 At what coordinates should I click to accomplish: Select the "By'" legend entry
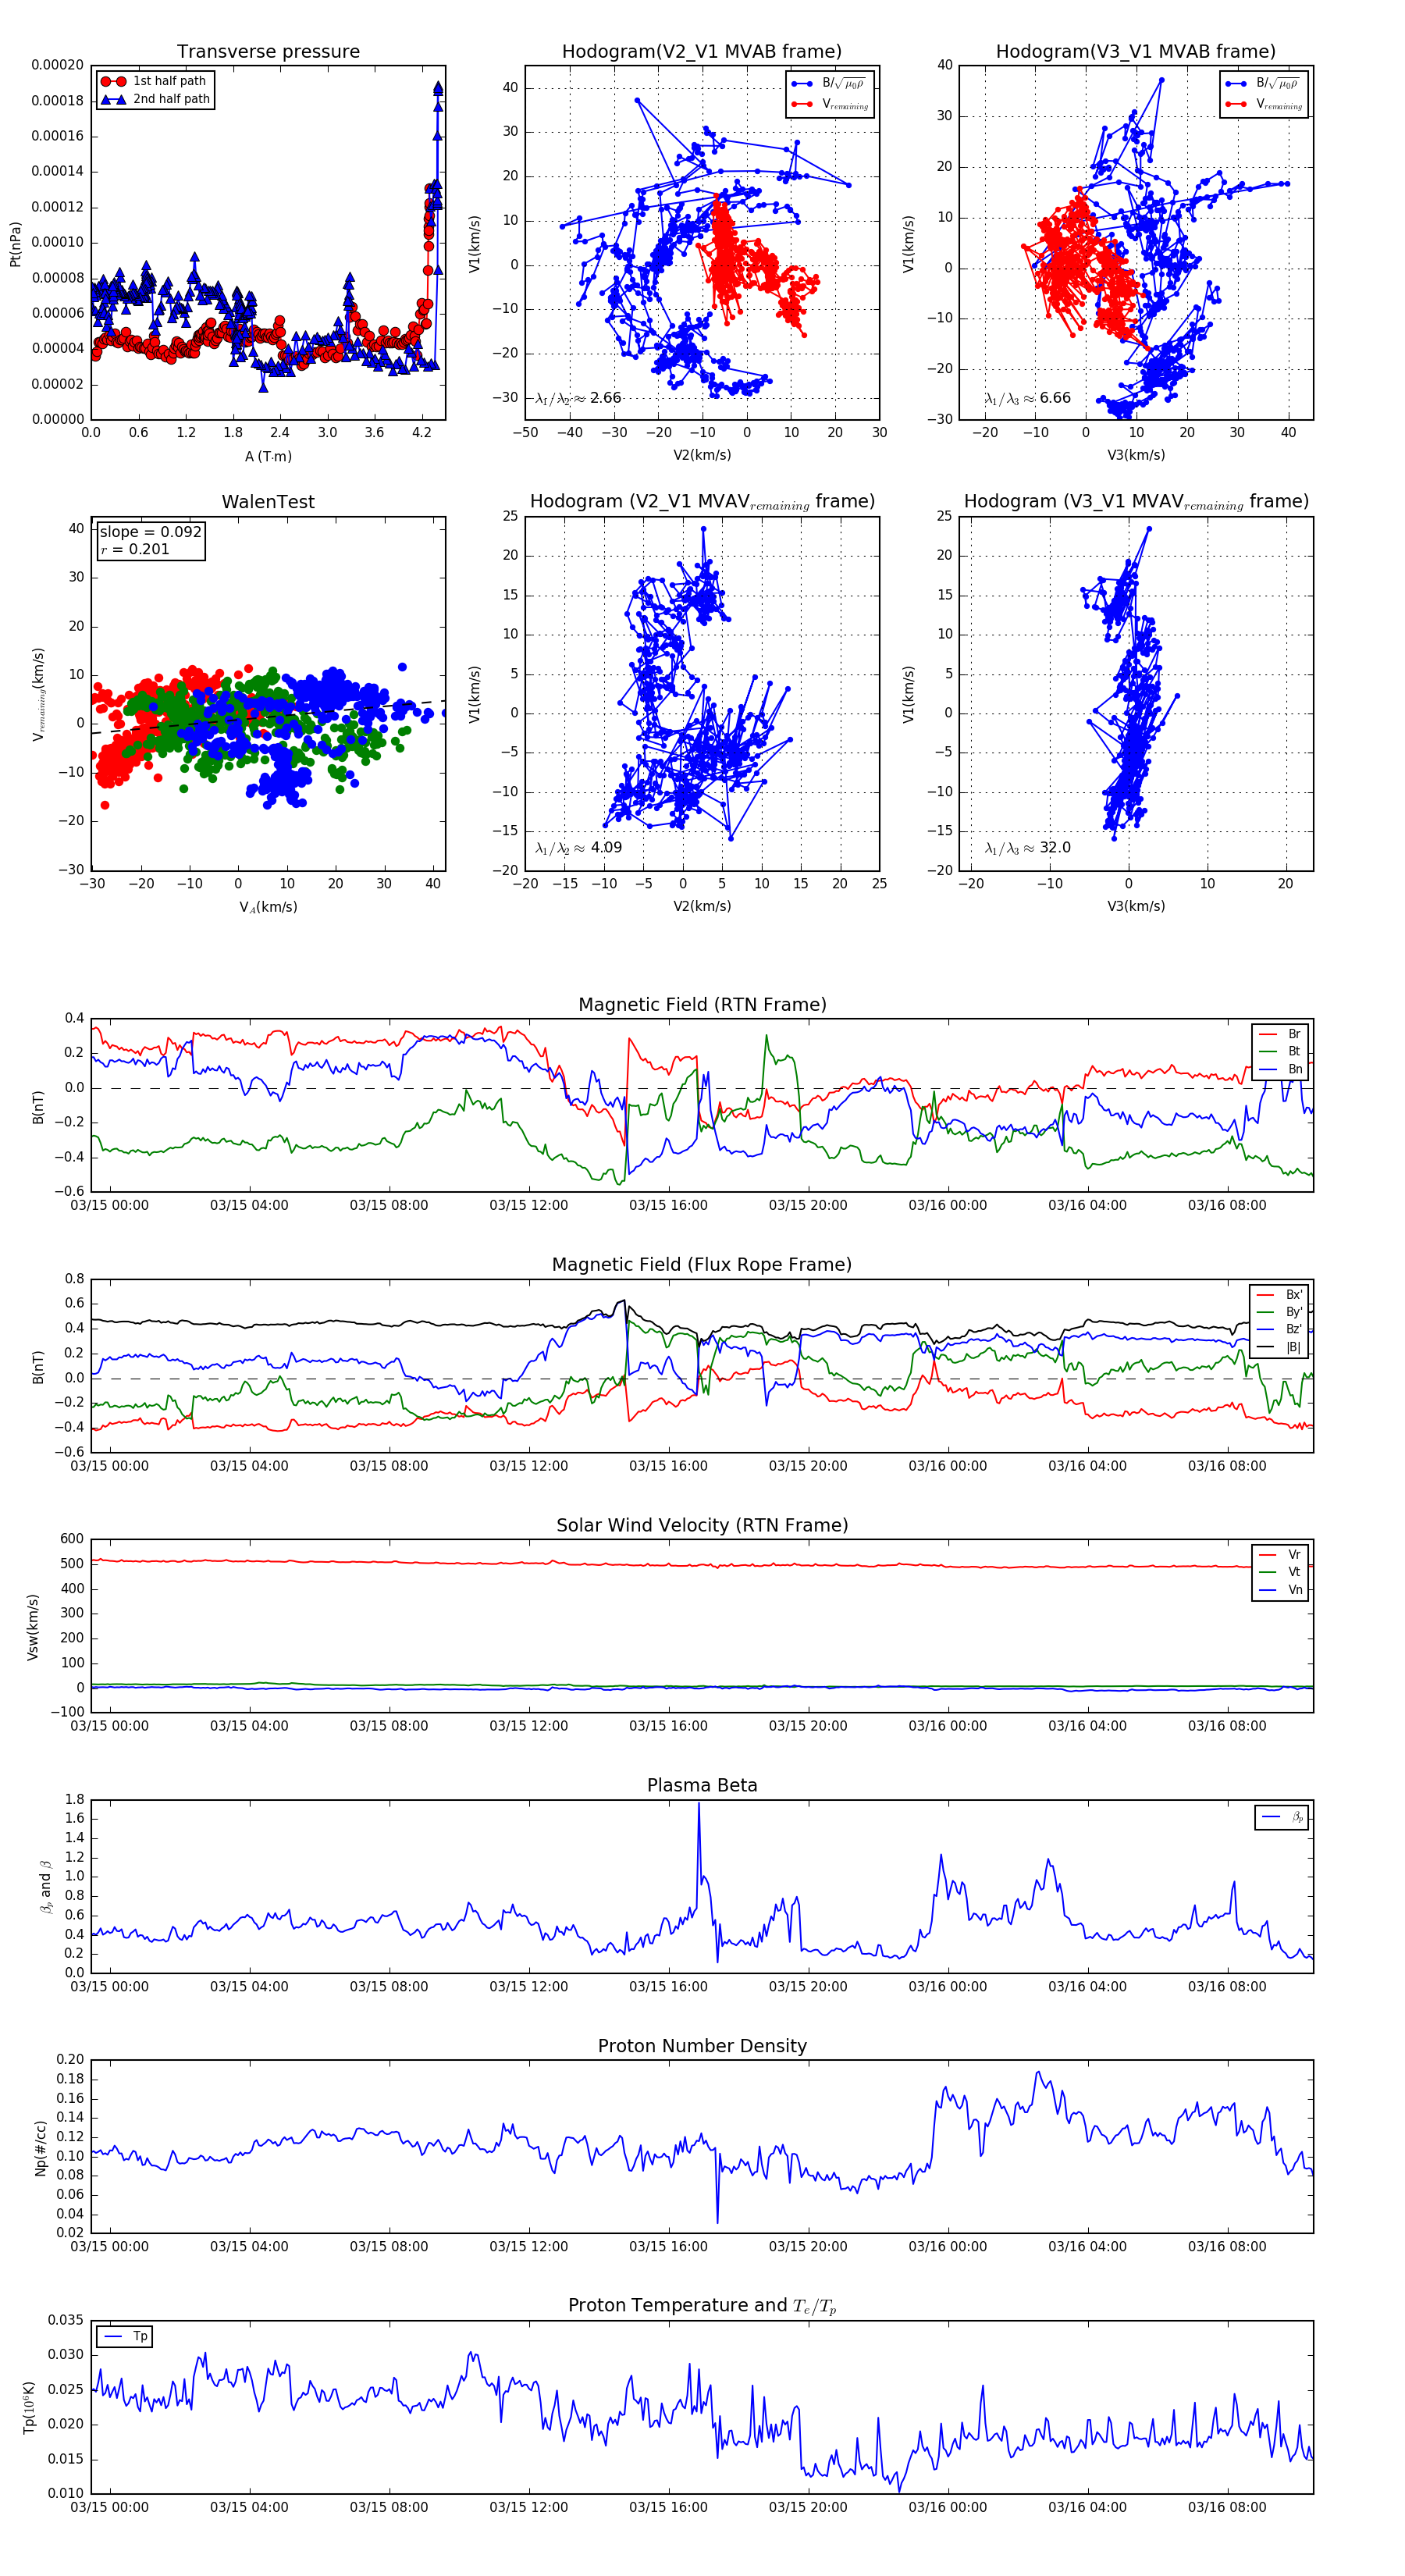point(1279,1312)
